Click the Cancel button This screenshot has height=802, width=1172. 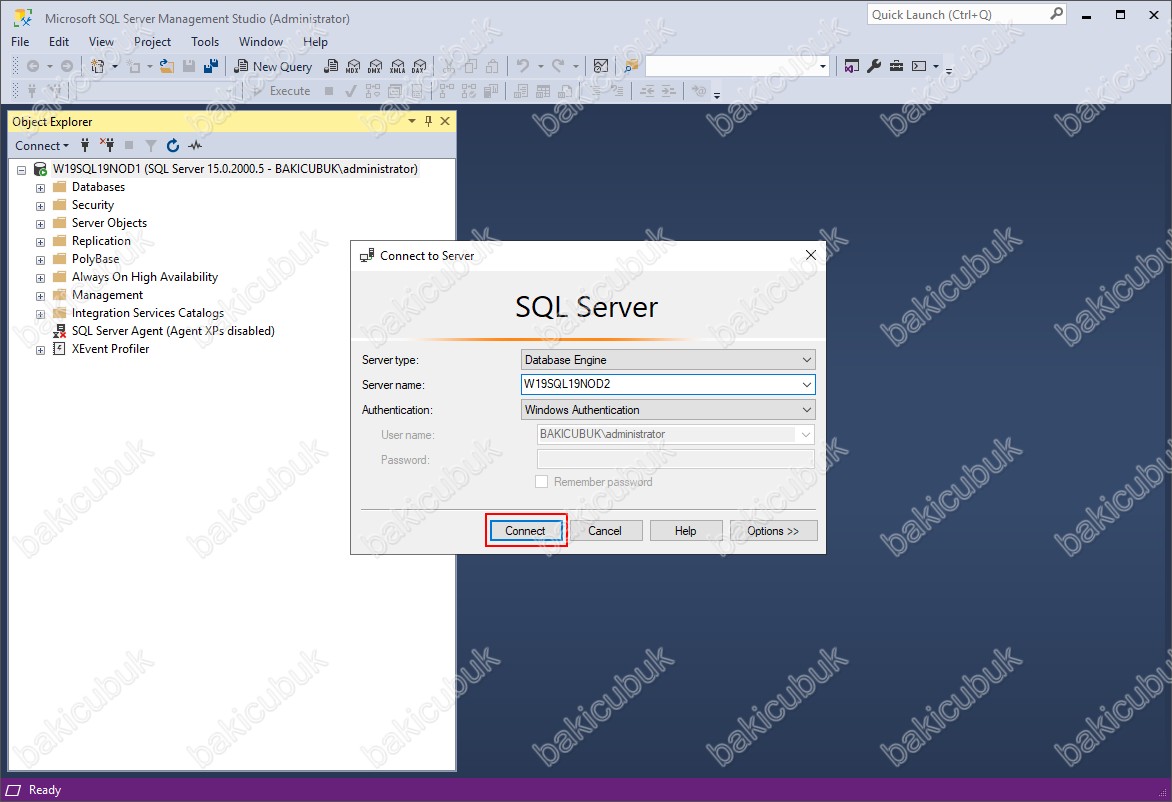[605, 531]
